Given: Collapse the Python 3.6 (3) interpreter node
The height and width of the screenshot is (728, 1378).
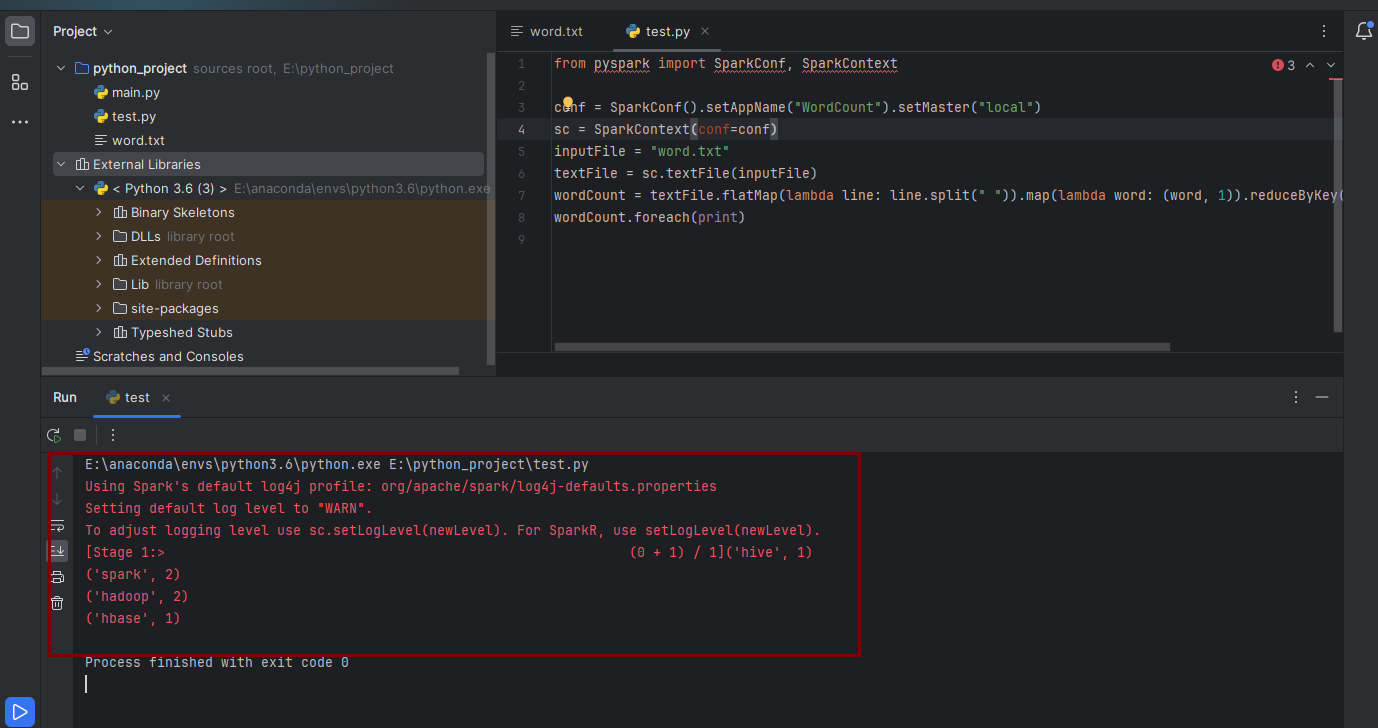Looking at the screenshot, I should pyautogui.click(x=80, y=188).
